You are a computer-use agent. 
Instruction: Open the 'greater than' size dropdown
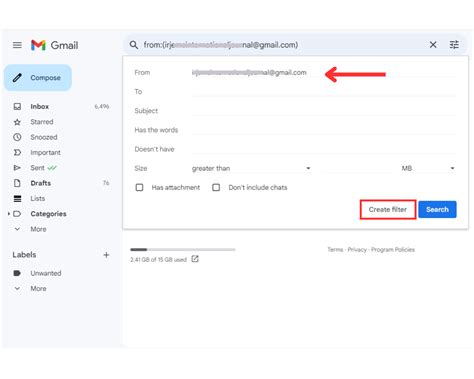click(x=252, y=168)
